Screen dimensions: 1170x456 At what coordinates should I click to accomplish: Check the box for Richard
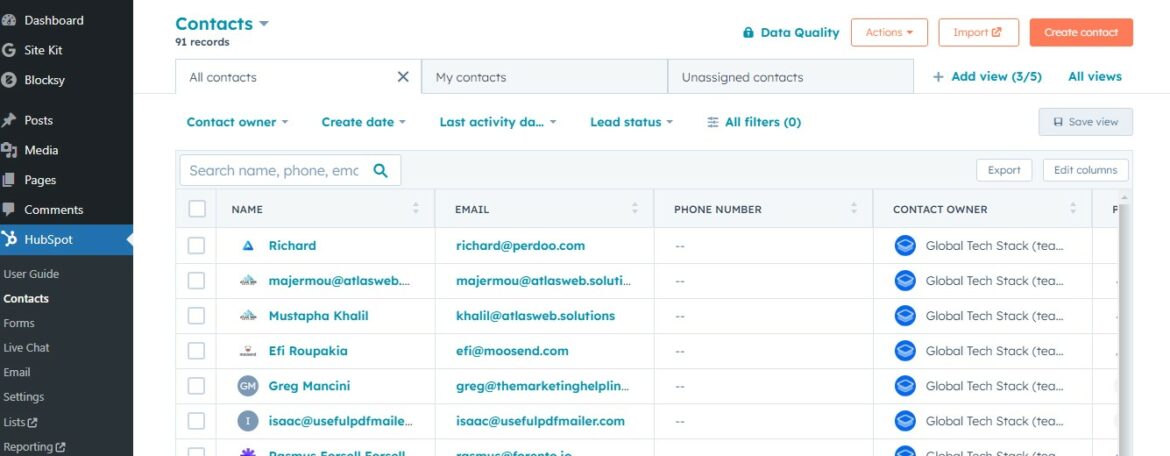pos(196,246)
